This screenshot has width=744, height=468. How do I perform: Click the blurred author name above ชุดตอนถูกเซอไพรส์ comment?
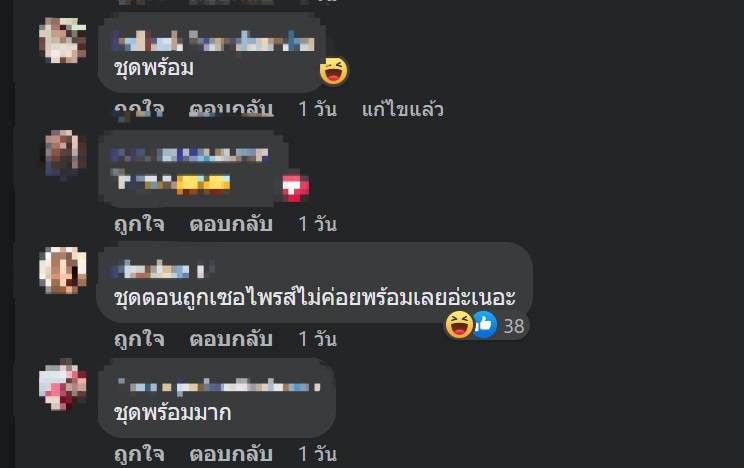(162, 270)
